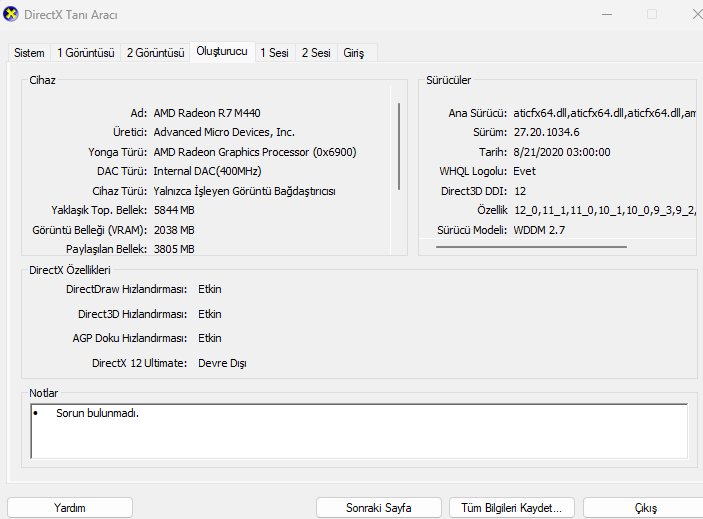
Task: Click the Yaklaşık Top. Bellek label
Action: click(x=99, y=210)
